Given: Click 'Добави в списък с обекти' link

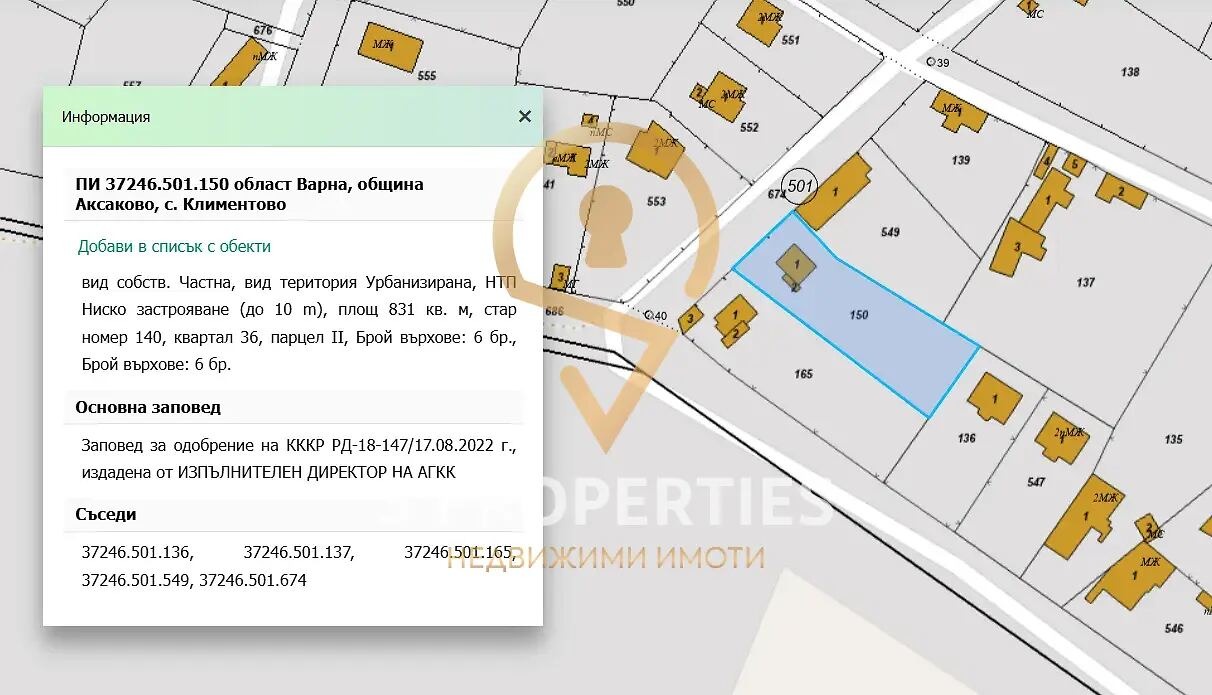Looking at the screenshot, I should click(175, 245).
